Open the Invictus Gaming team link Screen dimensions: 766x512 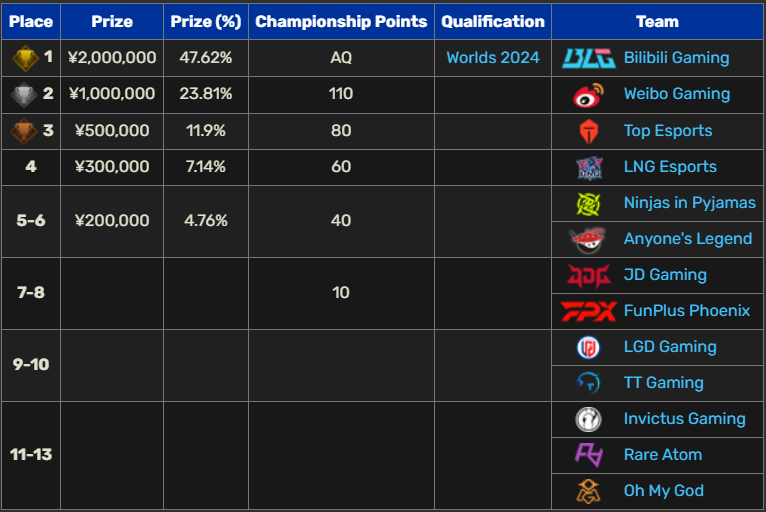click(684, 419)
